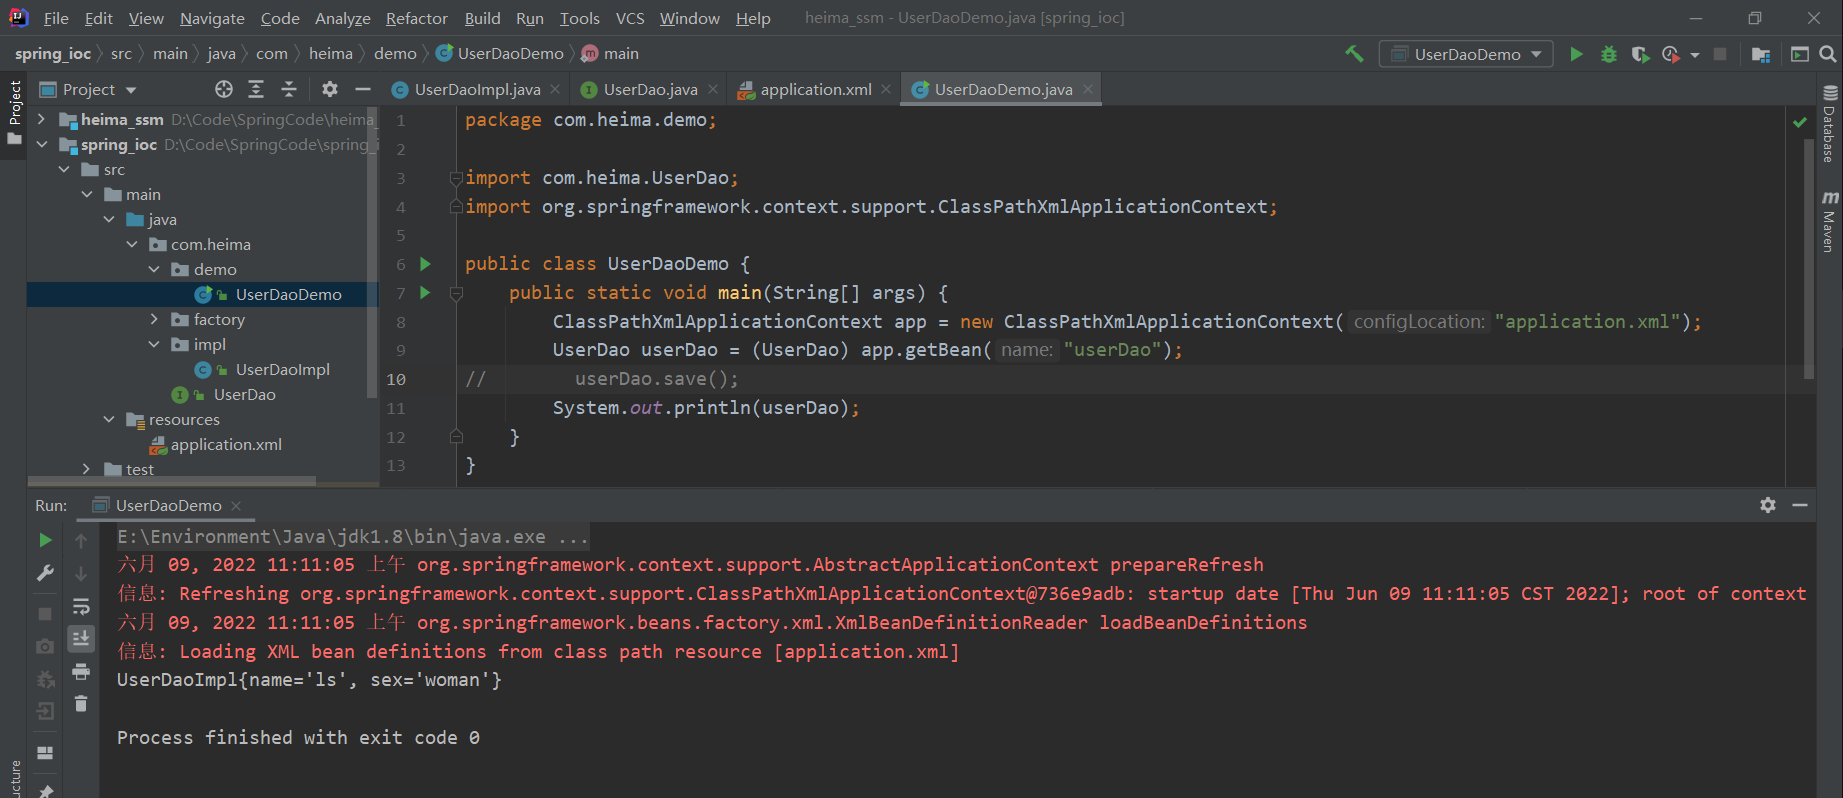Viewport: 1843px width, 798px height.
Task: Open dropdown arrow next to profiler icon
Action: tap(1694, 55)
